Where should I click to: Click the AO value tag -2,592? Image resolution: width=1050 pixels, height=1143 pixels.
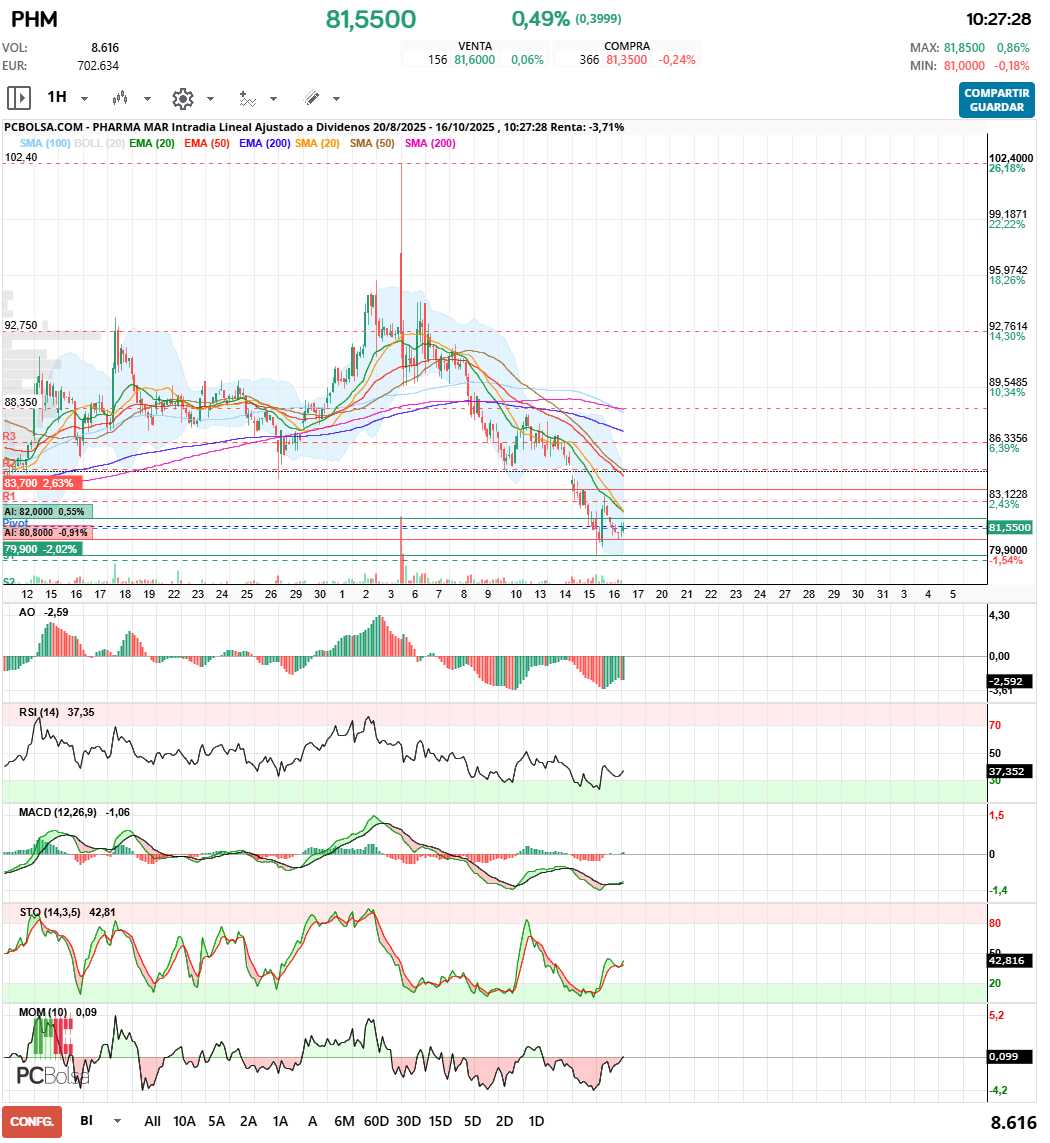(x=1010, y=682)
